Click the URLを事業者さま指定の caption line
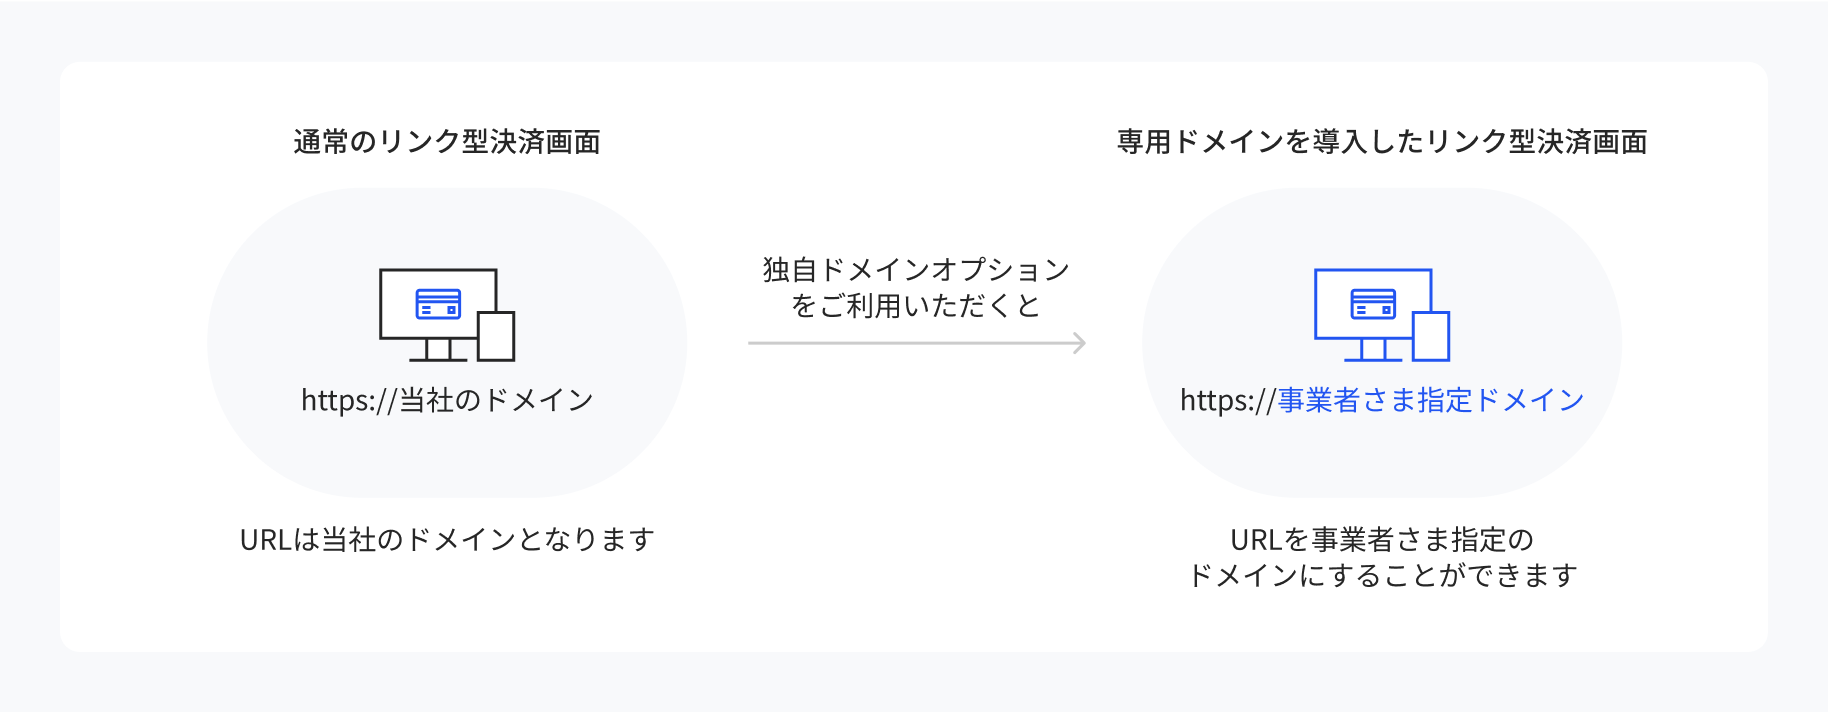Screen dimensions: 1828x712 [1382, 540]
